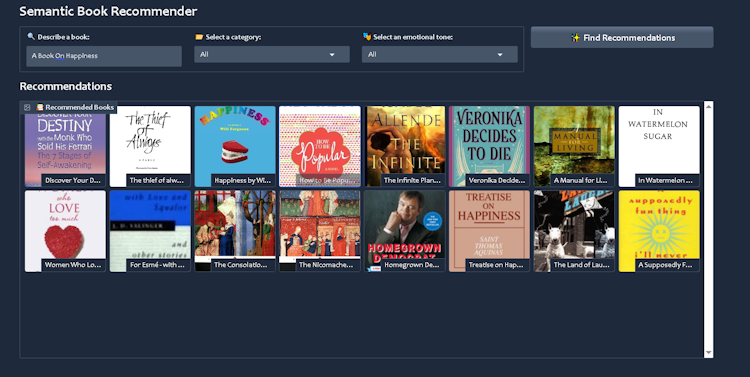Click the gallery scrollbar down arrow
This screenshot has width=750, height=377.
709,353
